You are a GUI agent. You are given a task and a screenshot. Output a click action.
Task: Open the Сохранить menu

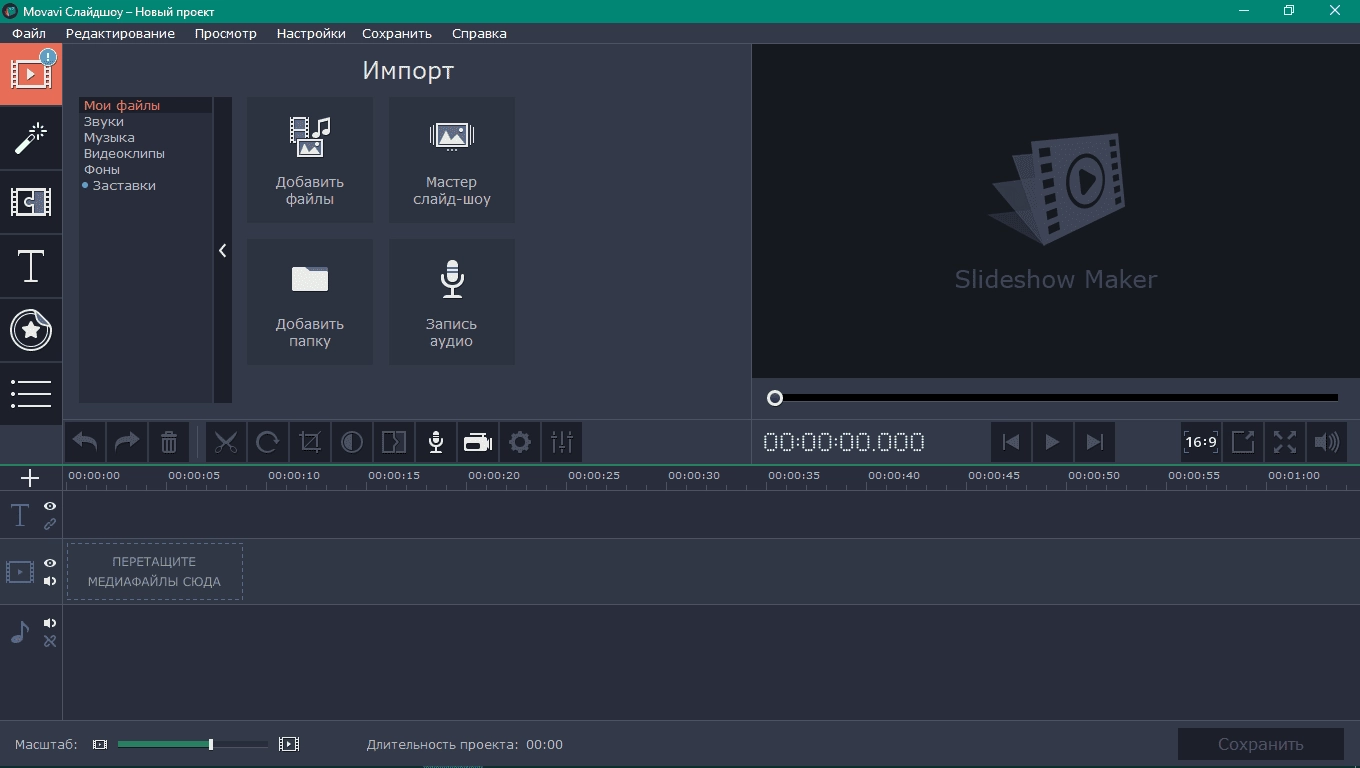[x=397, y=33]
